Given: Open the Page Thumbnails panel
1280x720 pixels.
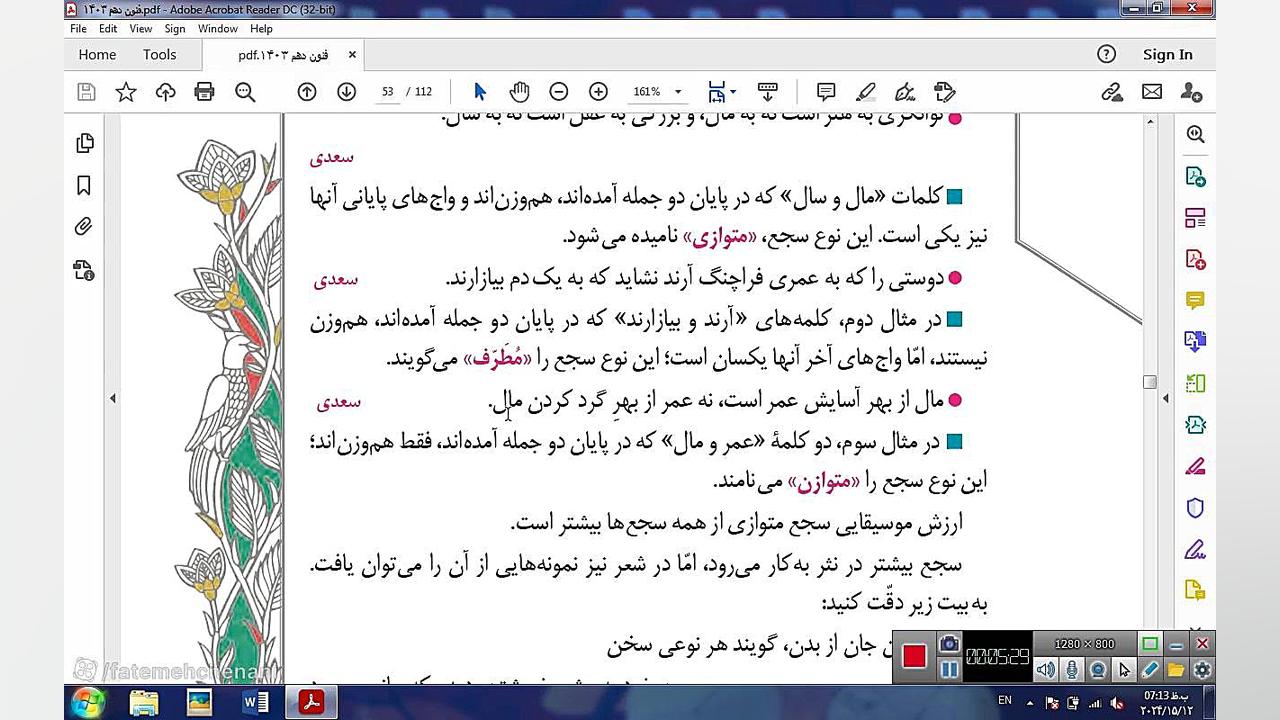Looking at the screenshot, I should 85,143.
